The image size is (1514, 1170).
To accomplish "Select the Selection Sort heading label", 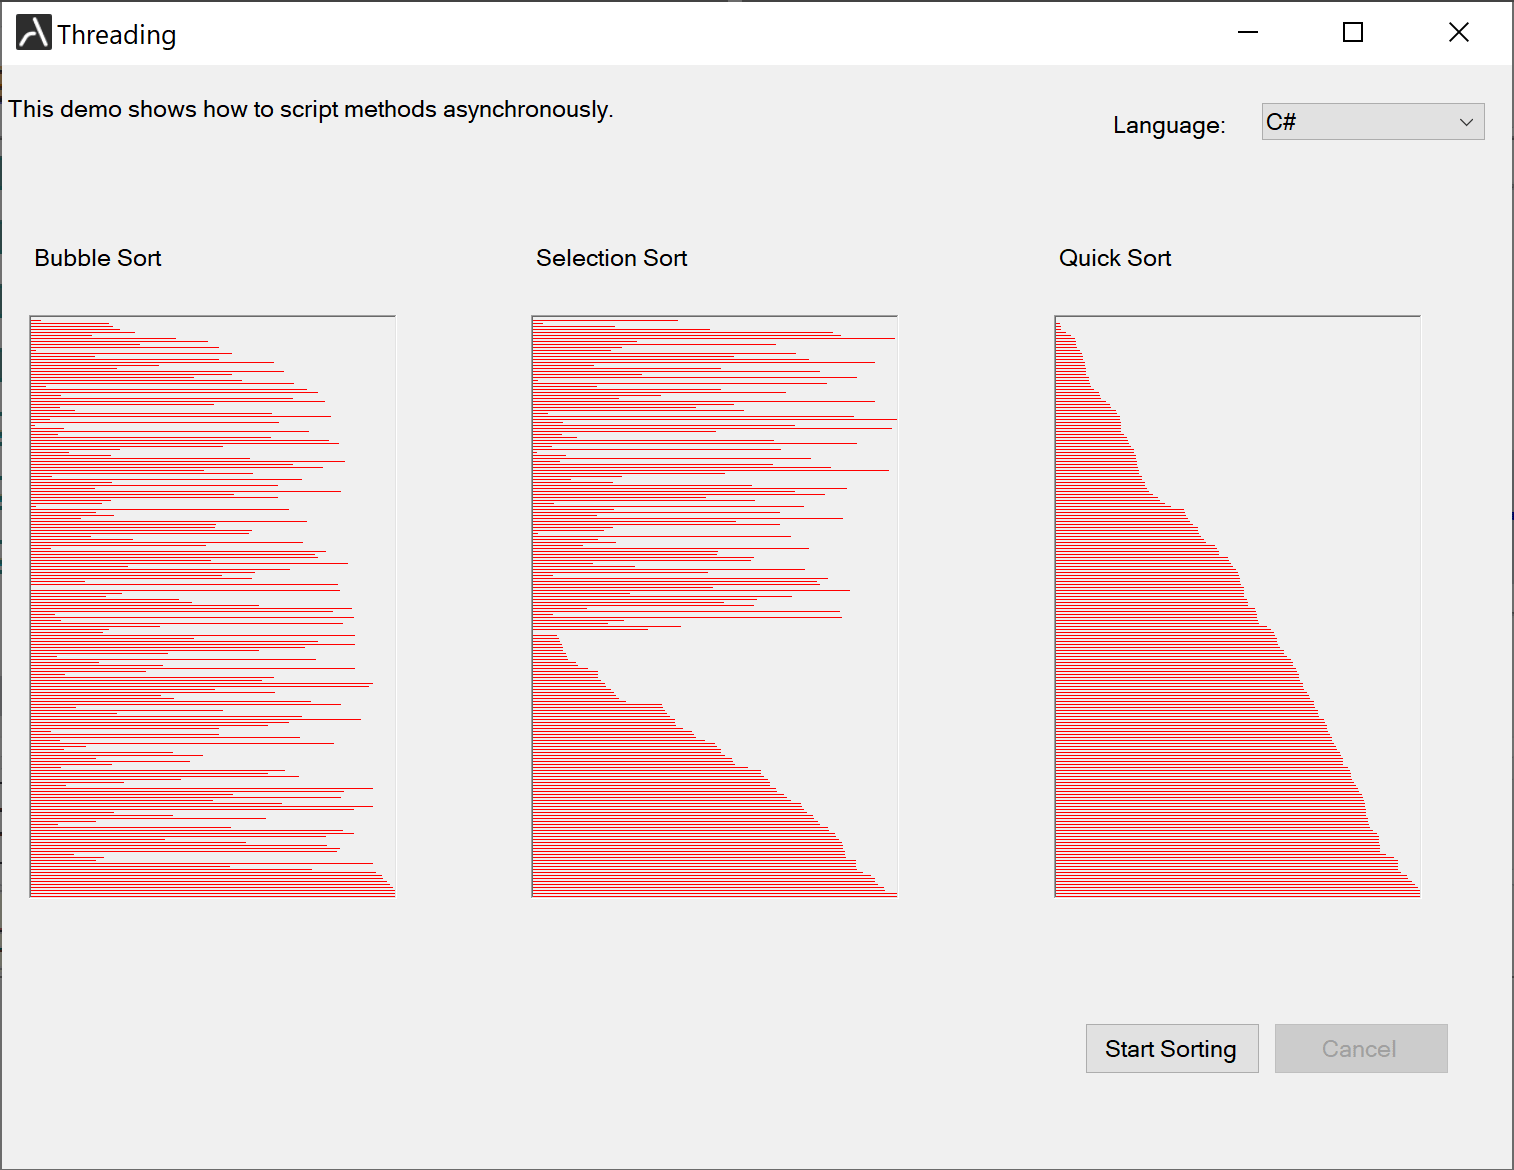I will 612,258.
